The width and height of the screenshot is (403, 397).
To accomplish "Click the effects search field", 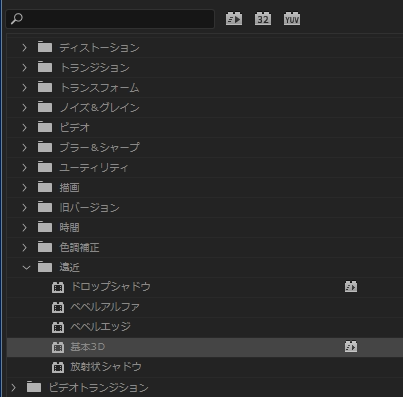I will point(110,19).
